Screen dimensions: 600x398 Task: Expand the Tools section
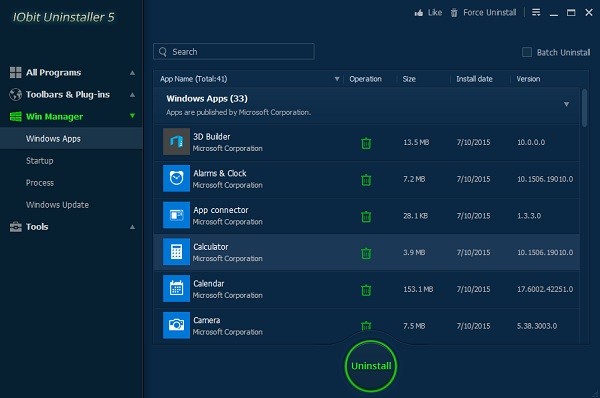click(x=132, y=227)
